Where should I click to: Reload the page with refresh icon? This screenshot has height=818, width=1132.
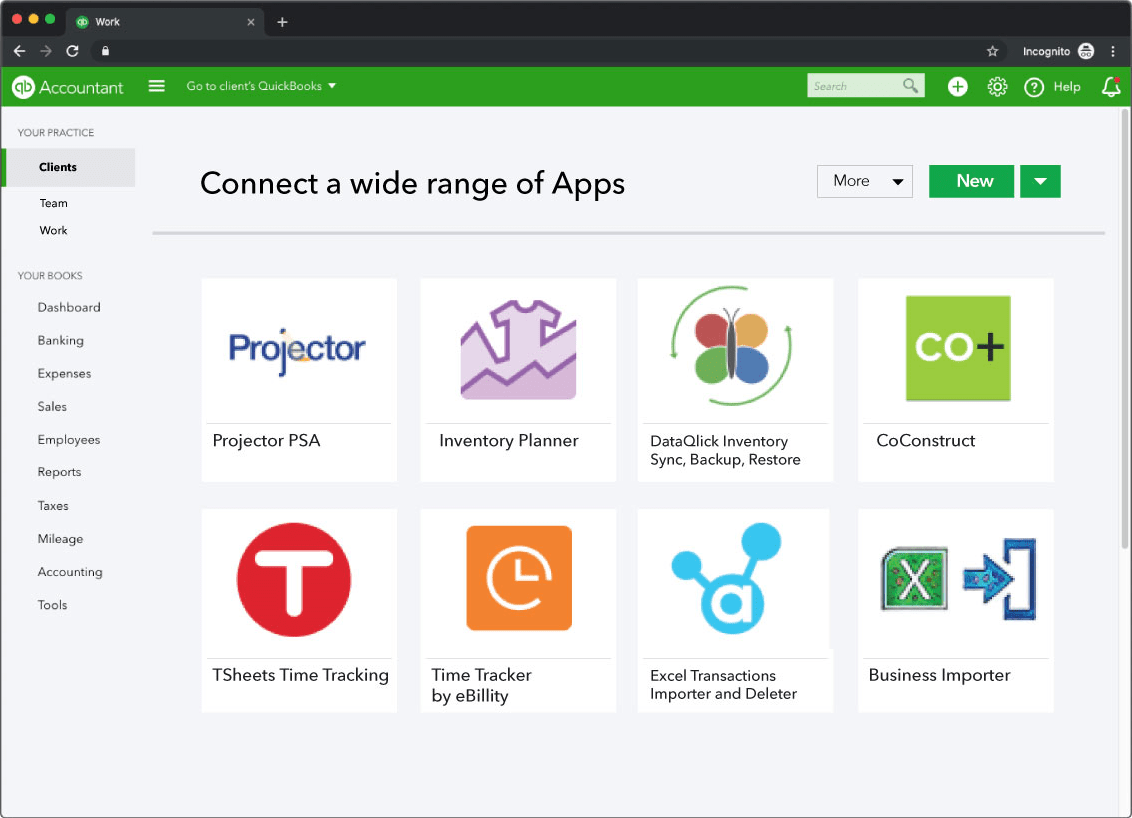[72, 51]
